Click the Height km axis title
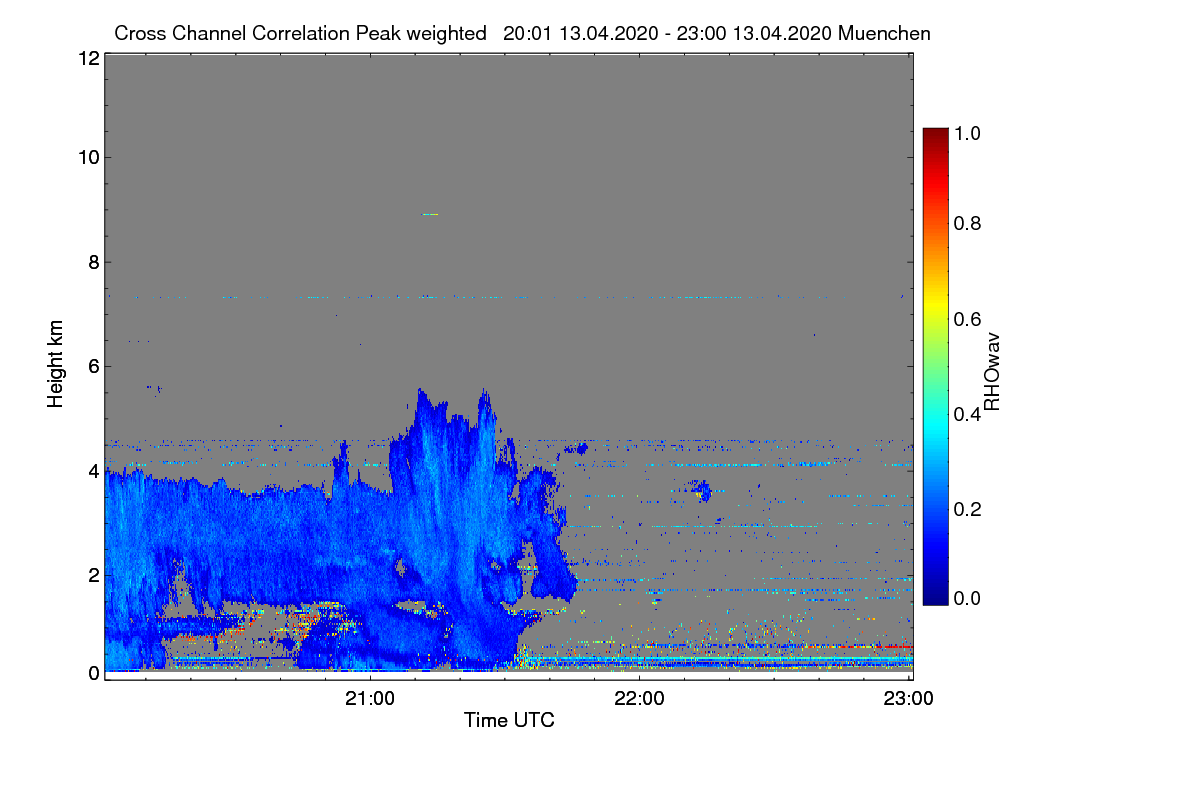Screen dimensions: 1200x800 click(56, 365)
